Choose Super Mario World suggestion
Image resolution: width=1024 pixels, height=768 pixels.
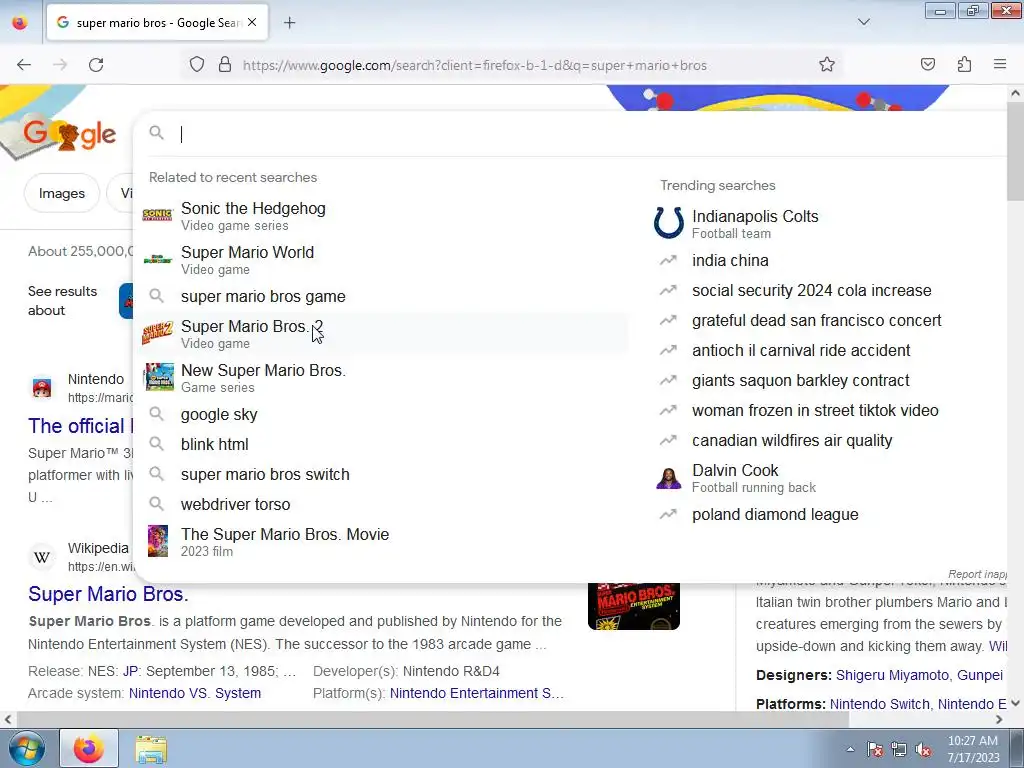click(x=383, y=260)
